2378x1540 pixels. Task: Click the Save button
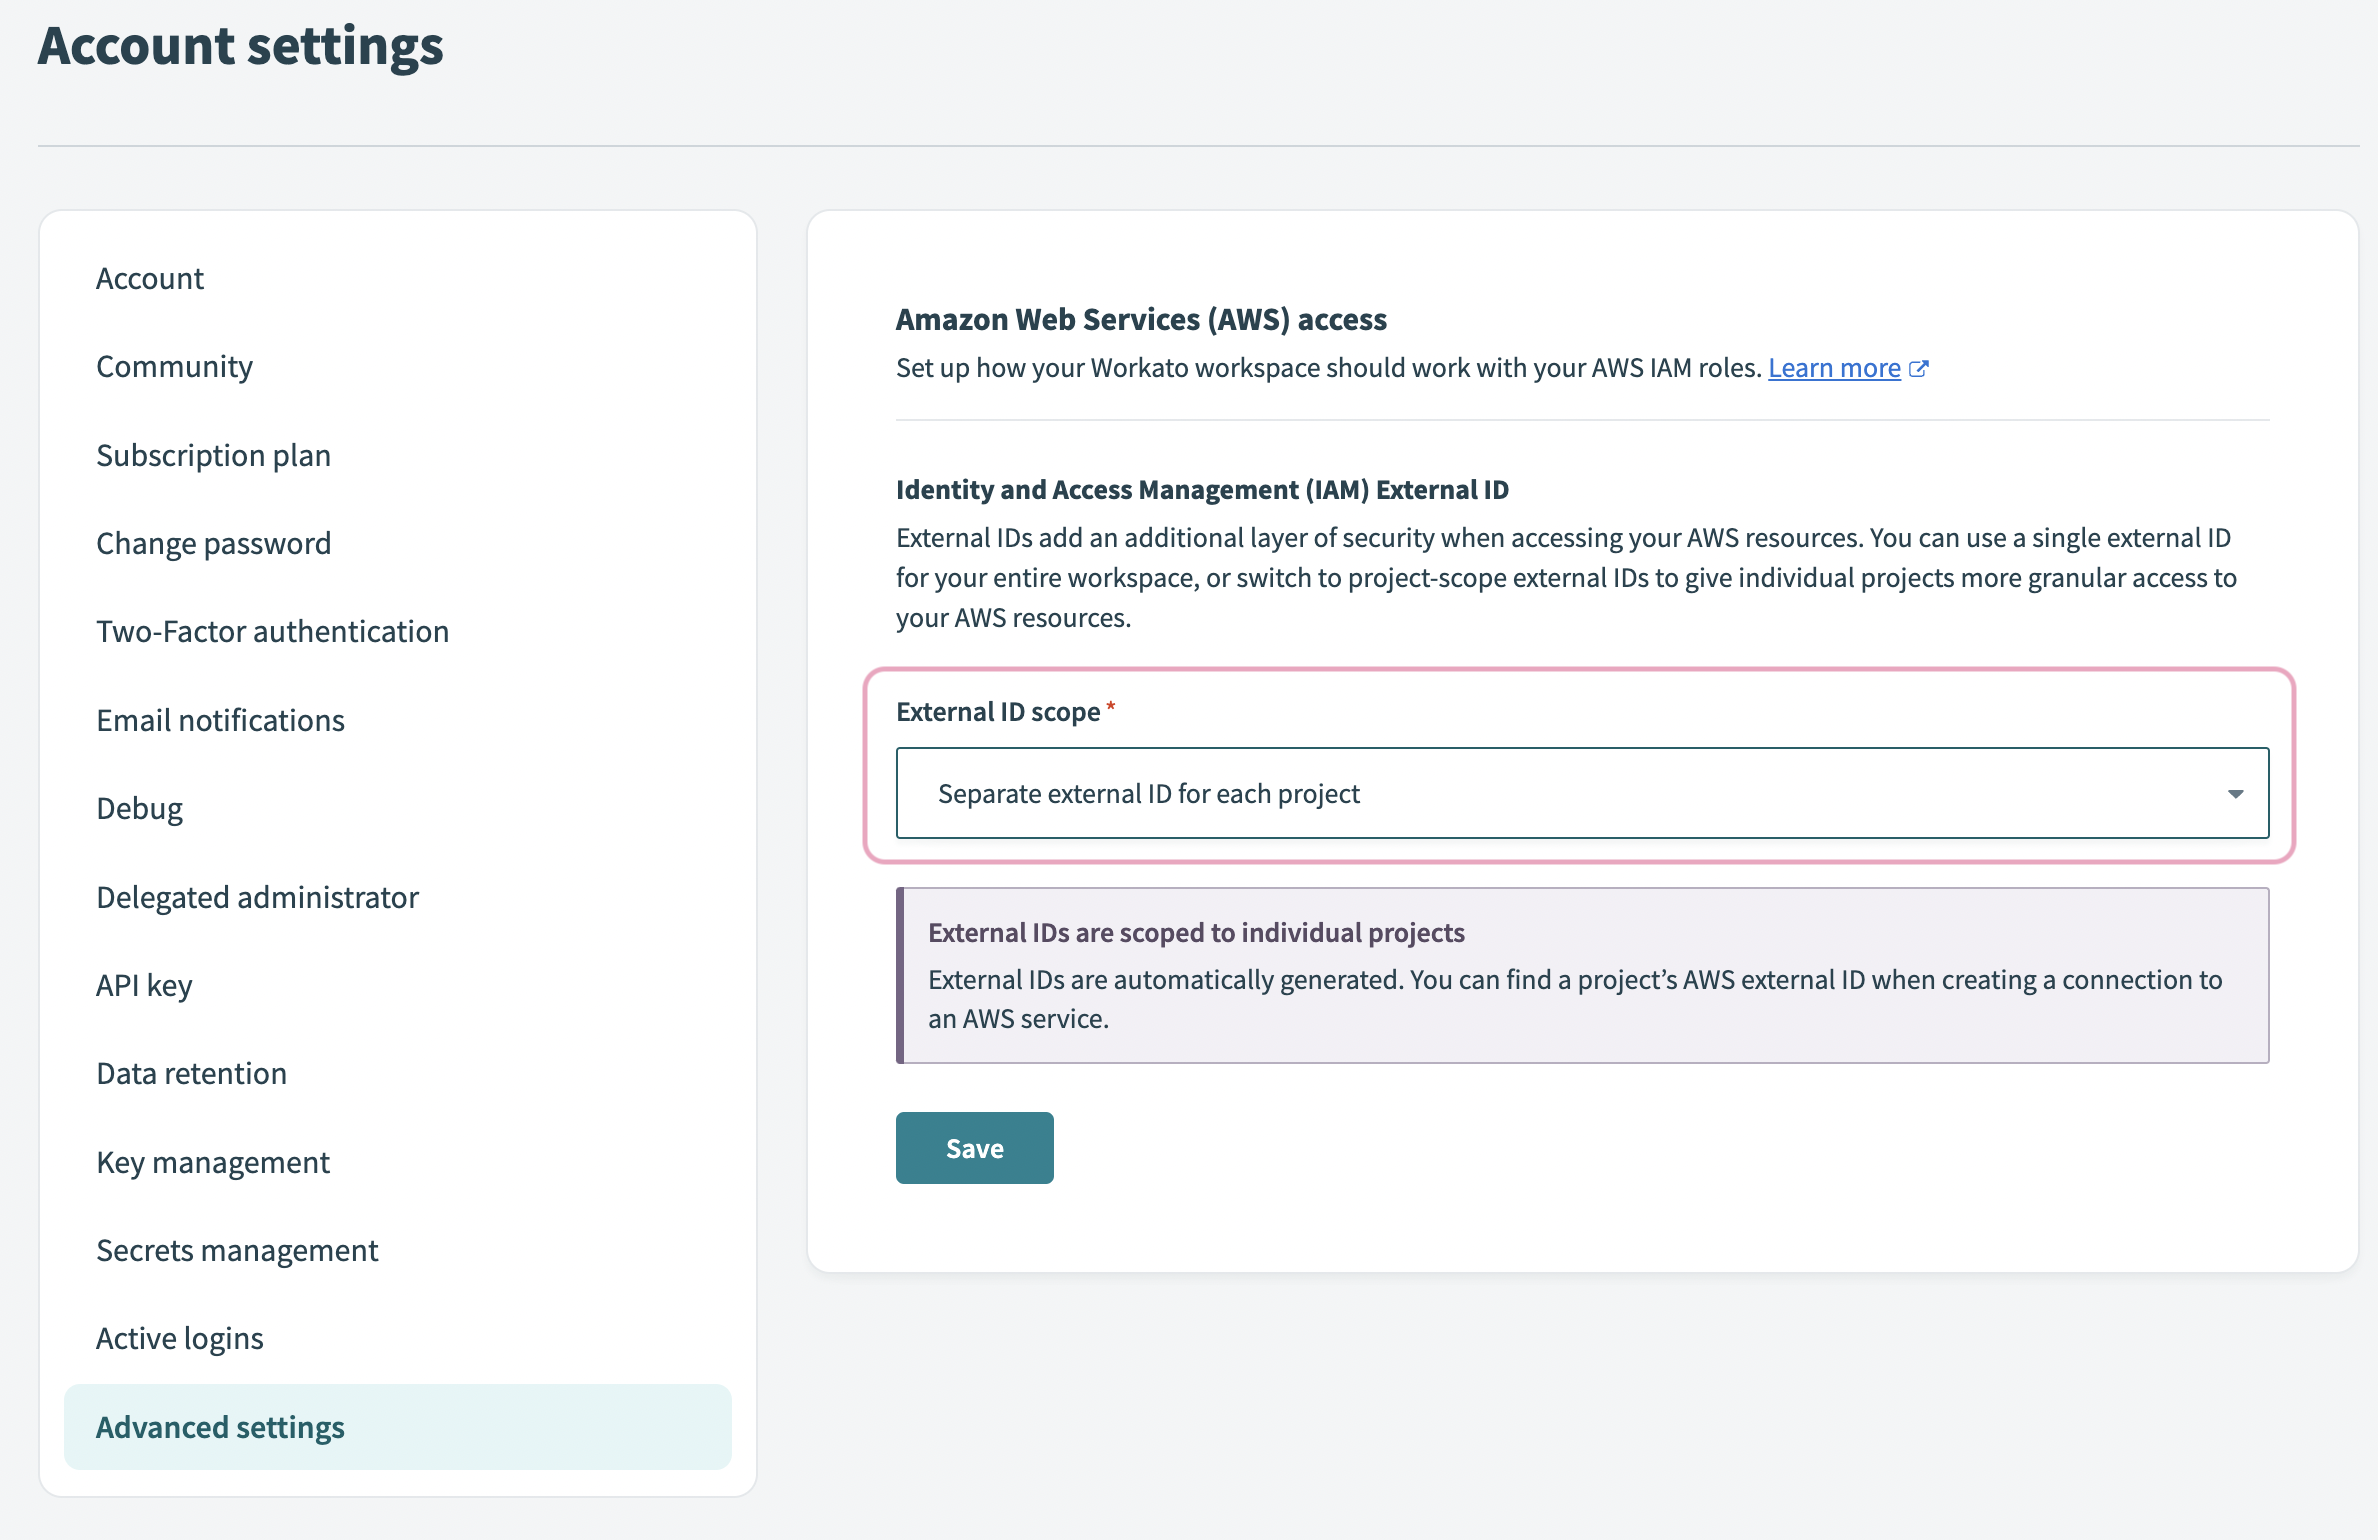pos(972,1147)
